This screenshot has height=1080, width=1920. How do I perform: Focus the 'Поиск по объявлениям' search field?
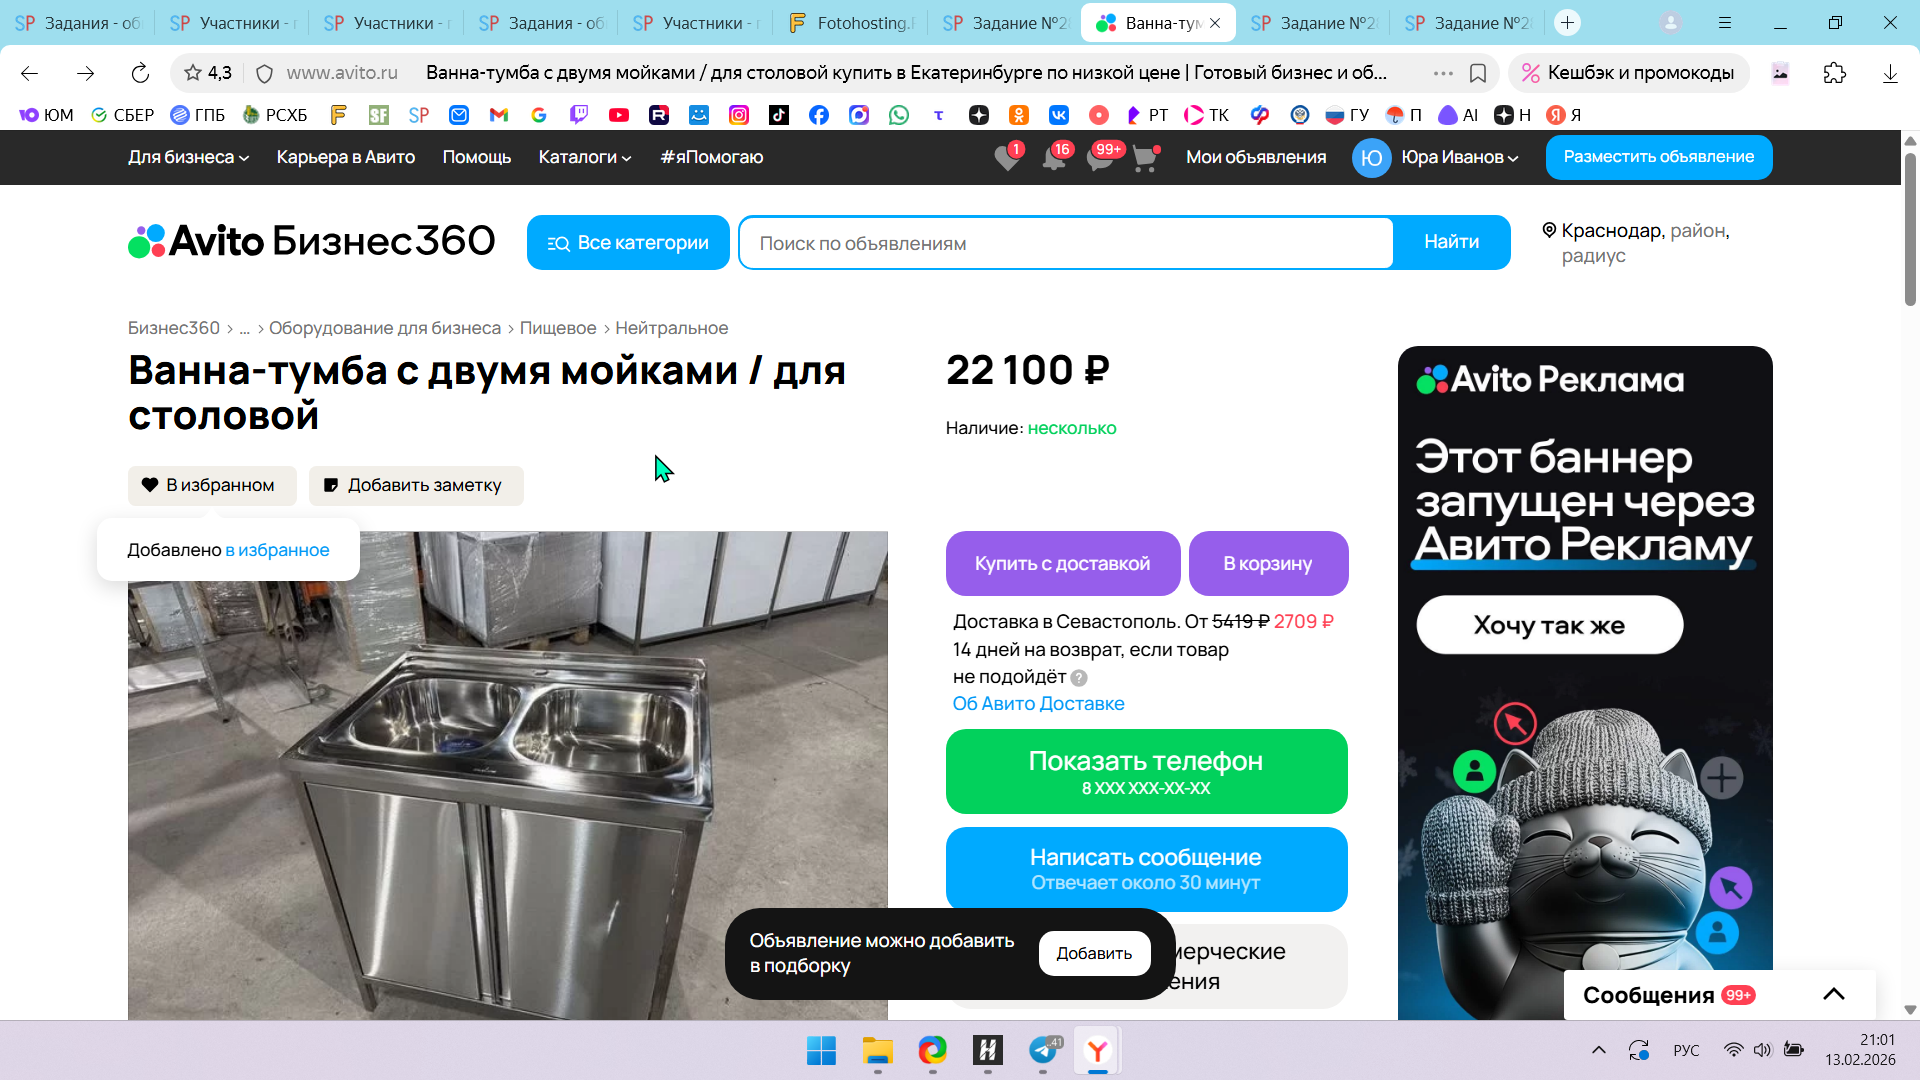point(1065,243)
